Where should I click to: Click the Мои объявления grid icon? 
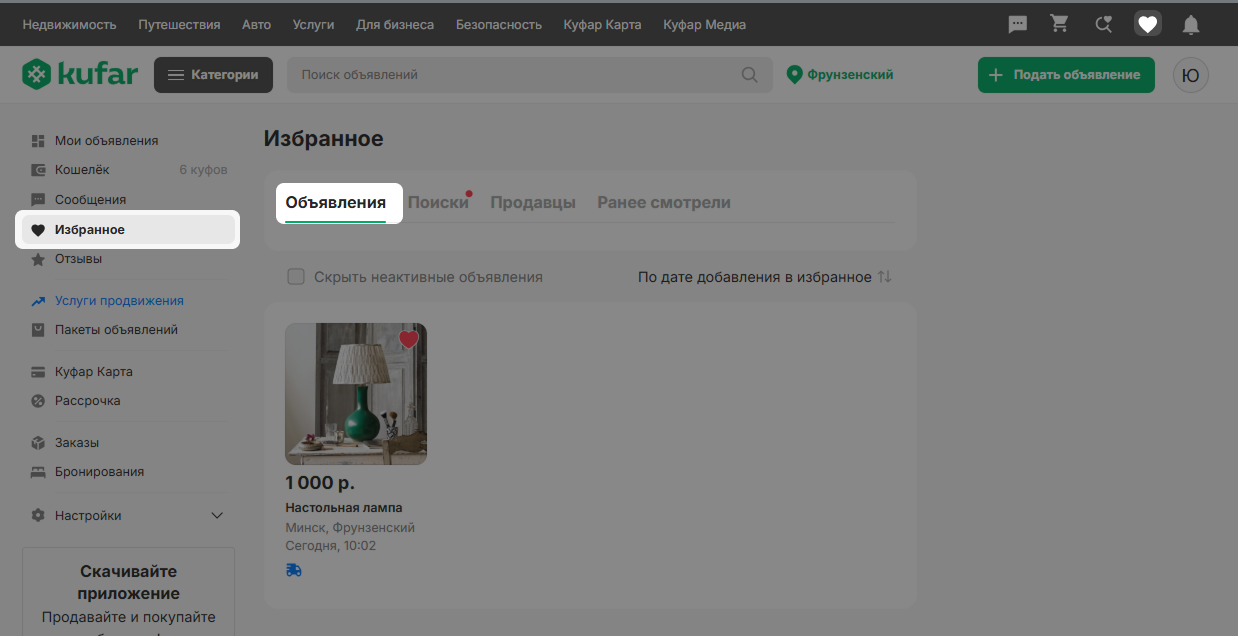pos(38,141)
